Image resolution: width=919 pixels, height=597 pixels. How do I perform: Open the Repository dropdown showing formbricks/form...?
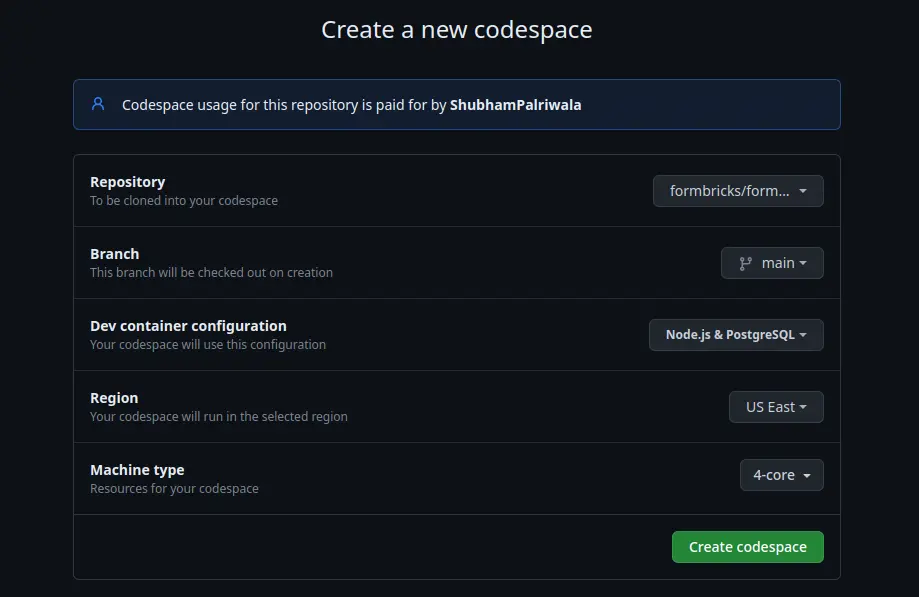pyautogui.click(x=738, y=191)
